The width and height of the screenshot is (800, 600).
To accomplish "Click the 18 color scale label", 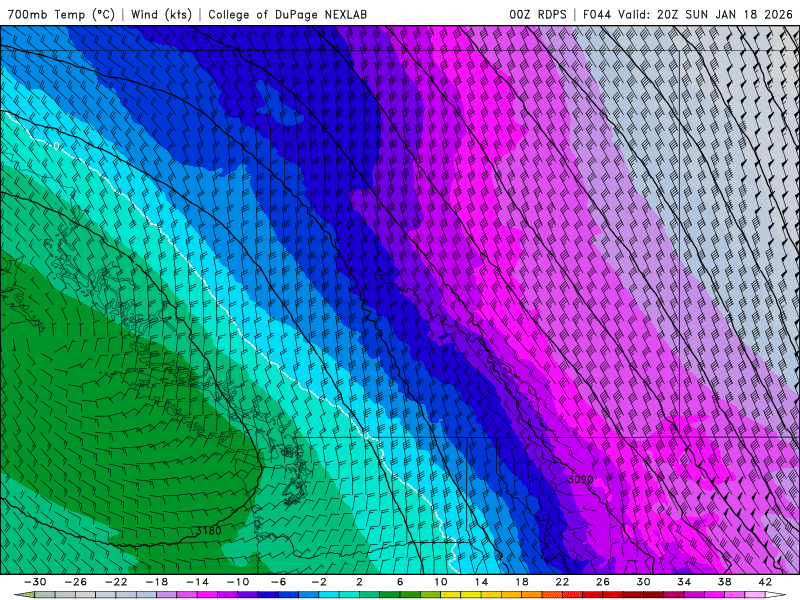I will (x=522, y=582).
